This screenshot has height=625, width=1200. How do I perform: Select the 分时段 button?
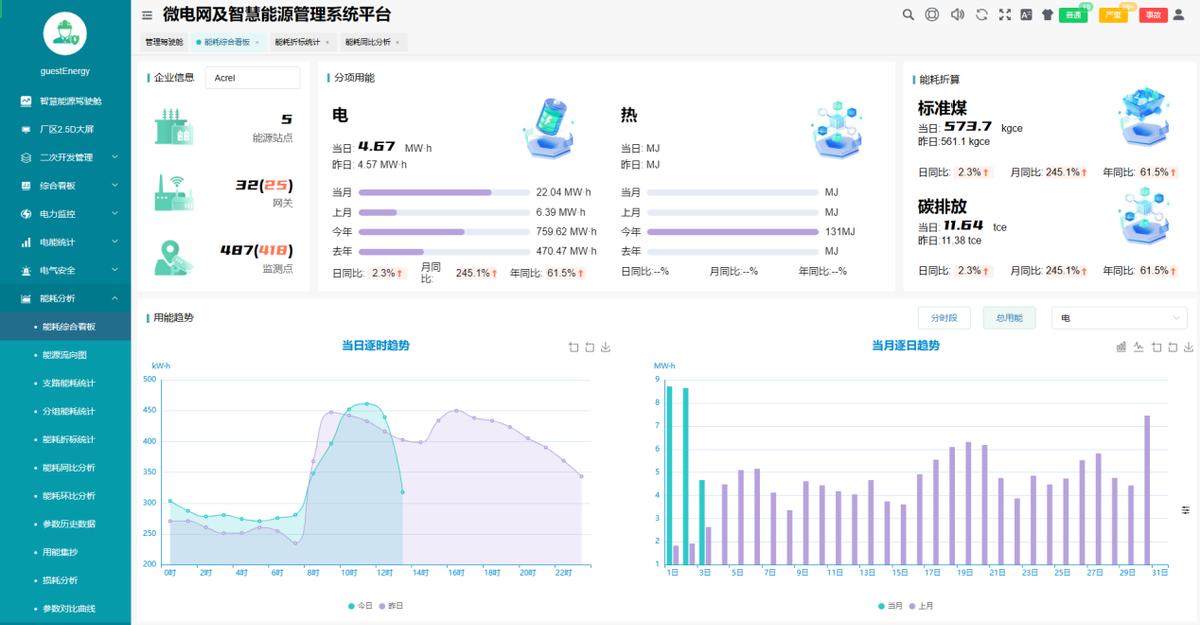945,318
